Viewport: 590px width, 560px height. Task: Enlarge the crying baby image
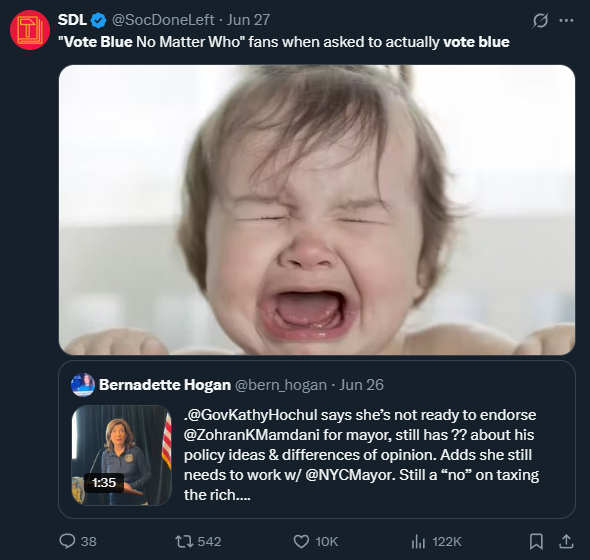[317, 210]
